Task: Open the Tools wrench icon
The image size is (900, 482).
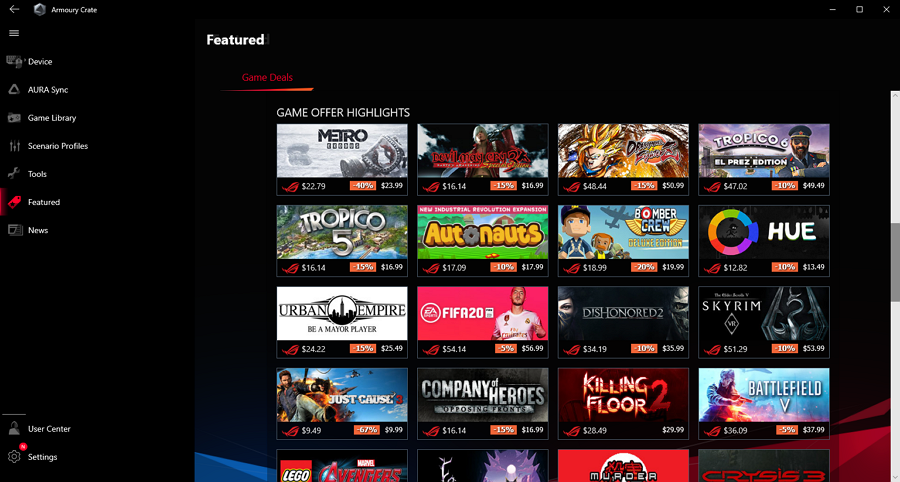Action: coord(14,174)
